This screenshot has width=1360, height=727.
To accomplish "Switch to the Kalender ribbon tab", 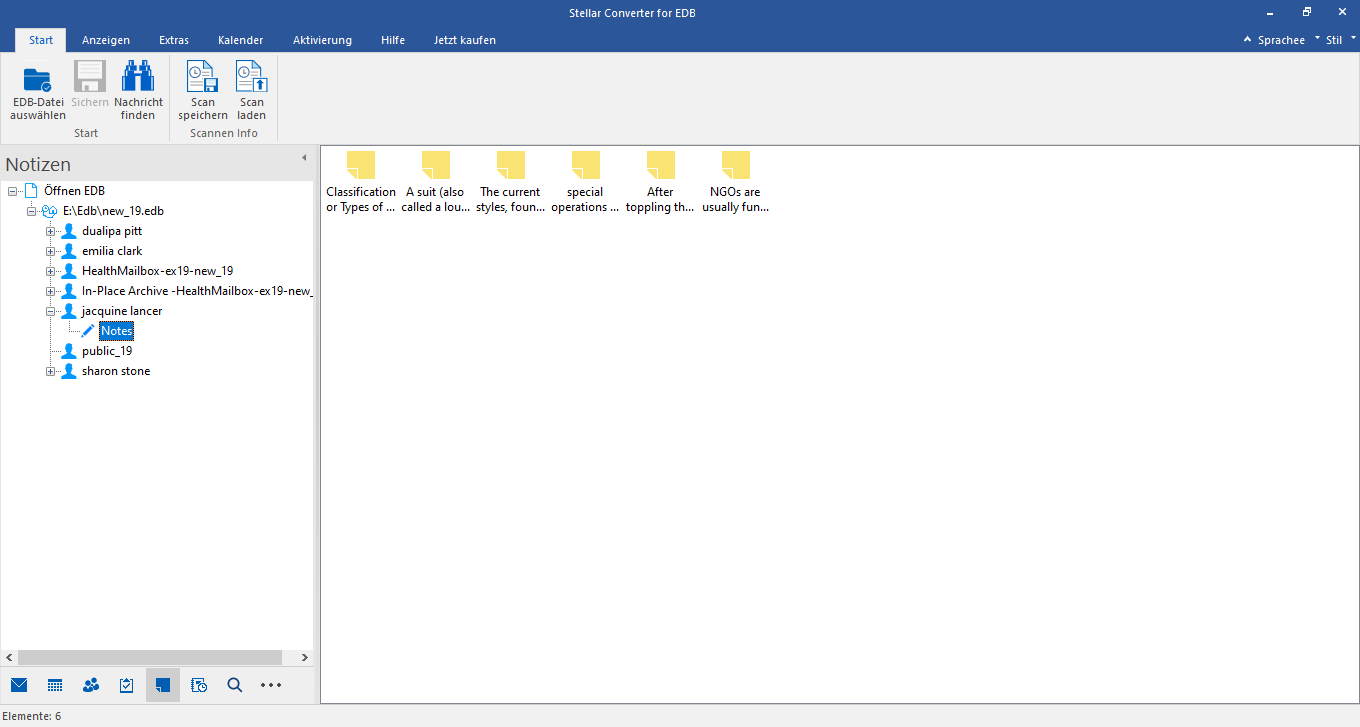I will point(240,40).
